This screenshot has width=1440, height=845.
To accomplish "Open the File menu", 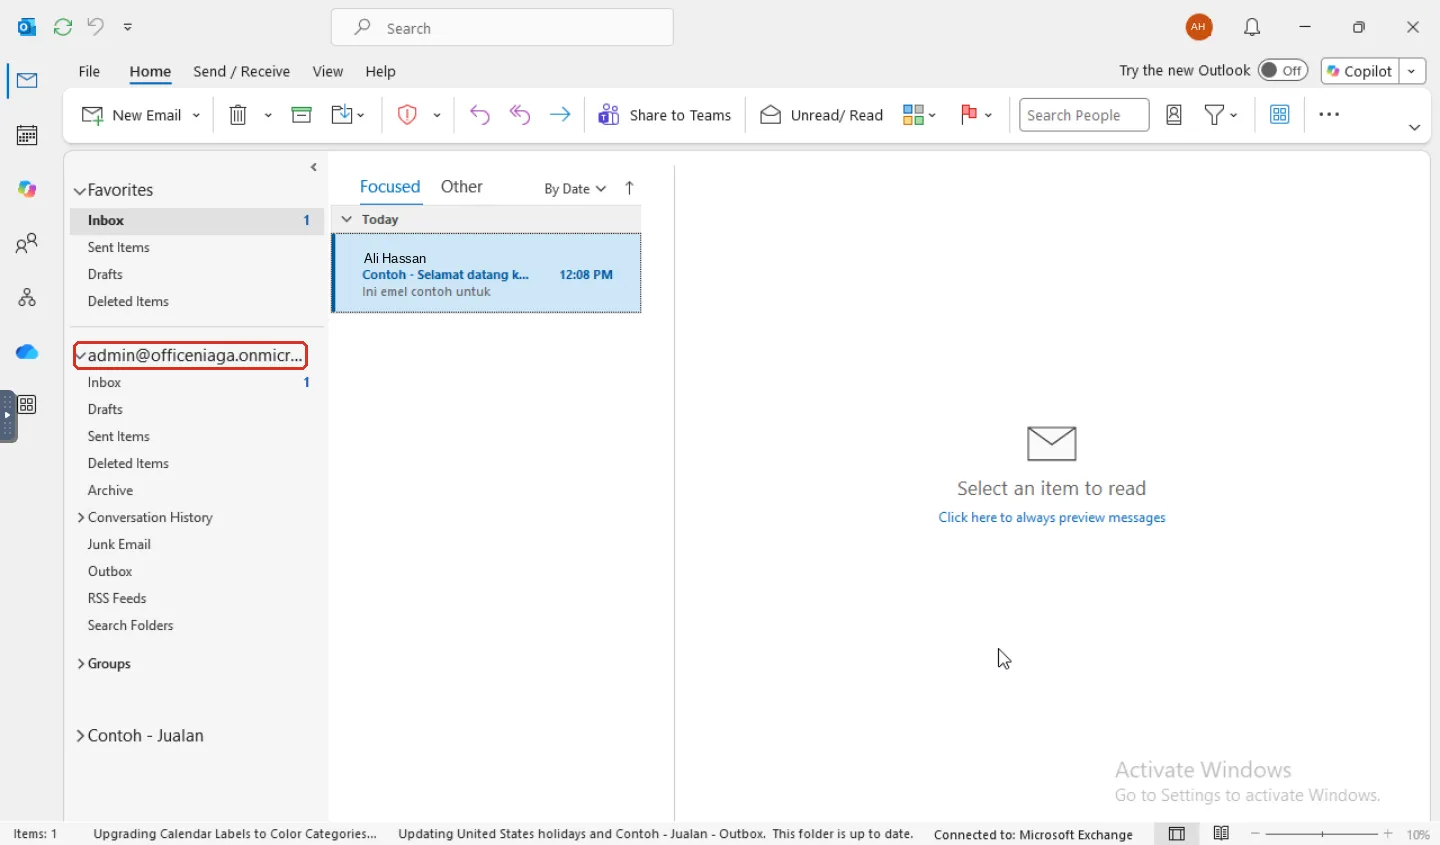I will pyautogui.click(x=89, y=72).
